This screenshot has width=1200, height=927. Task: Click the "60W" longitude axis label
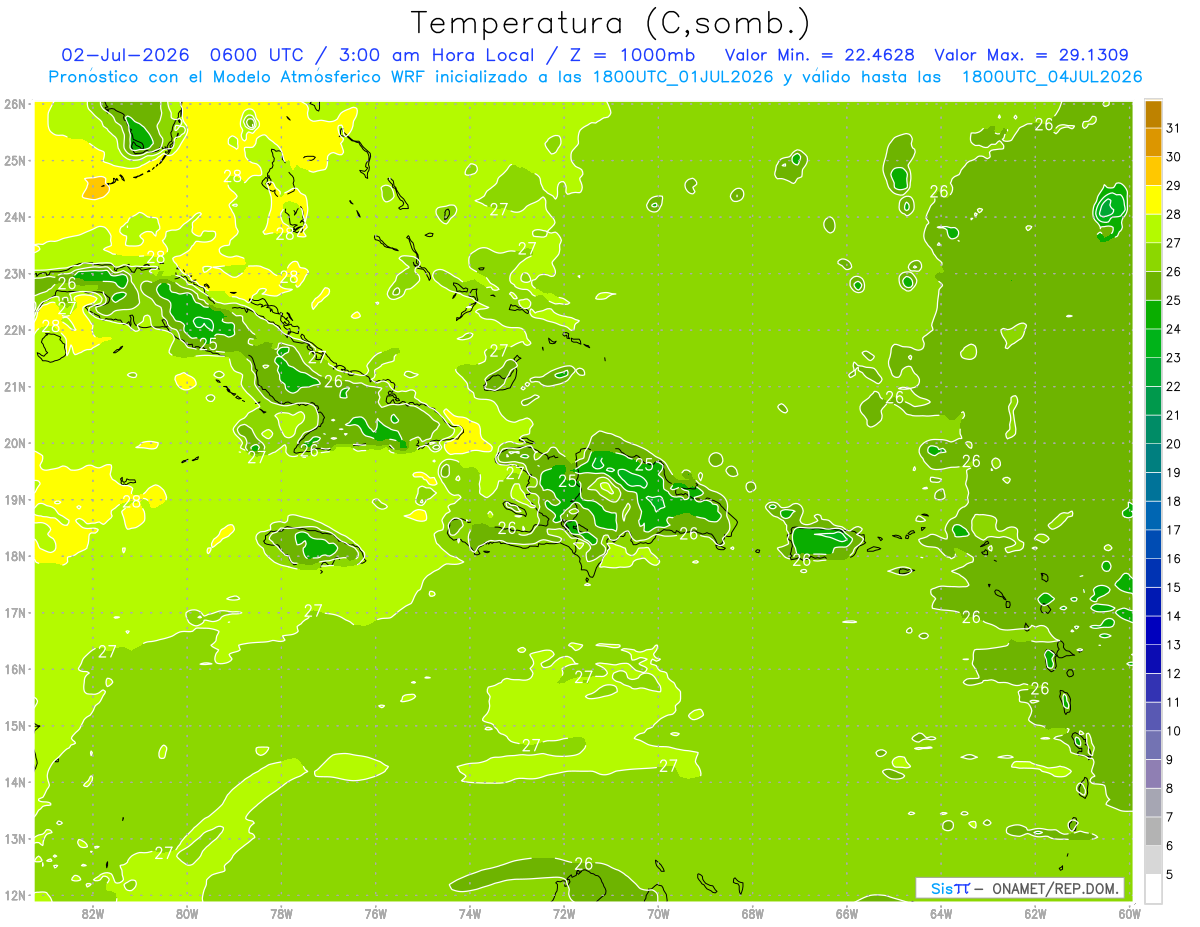point(1129,913)
